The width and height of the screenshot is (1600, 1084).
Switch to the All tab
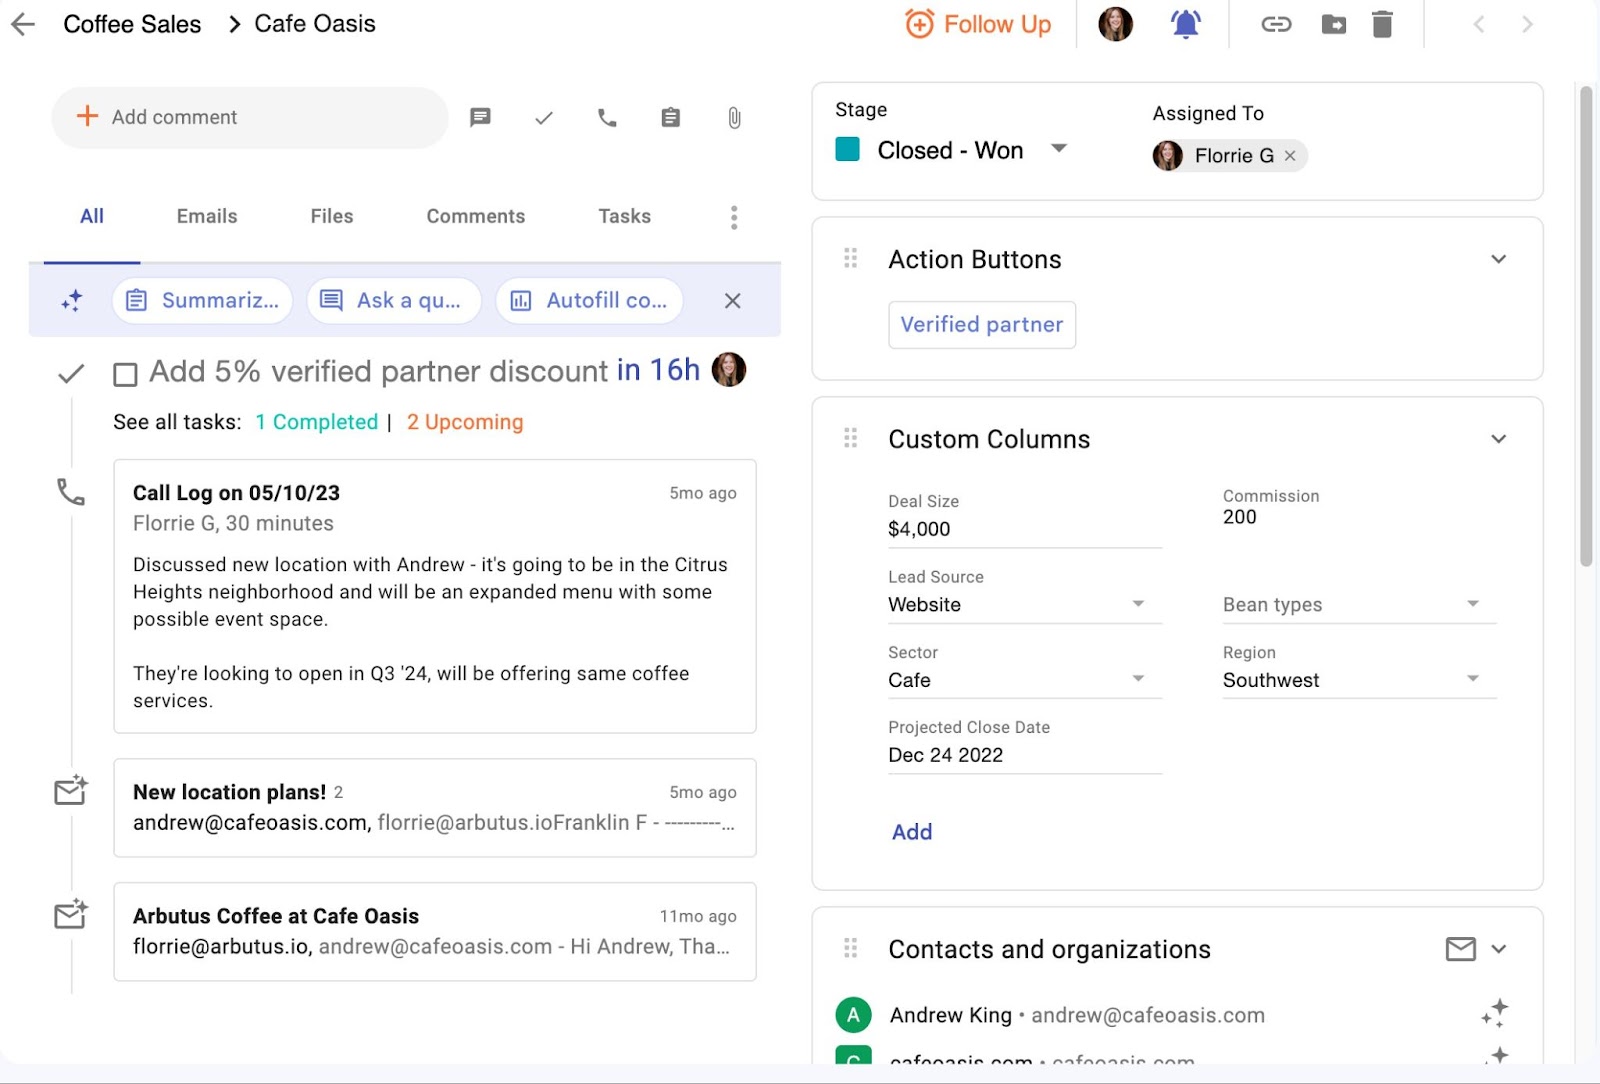point(92,216)
